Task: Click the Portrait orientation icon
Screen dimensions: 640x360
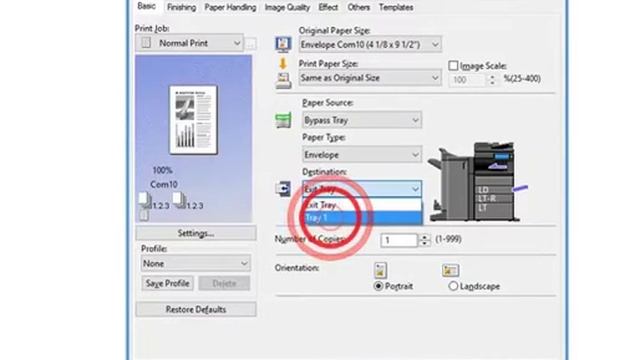Action: (x=380, y=270)
